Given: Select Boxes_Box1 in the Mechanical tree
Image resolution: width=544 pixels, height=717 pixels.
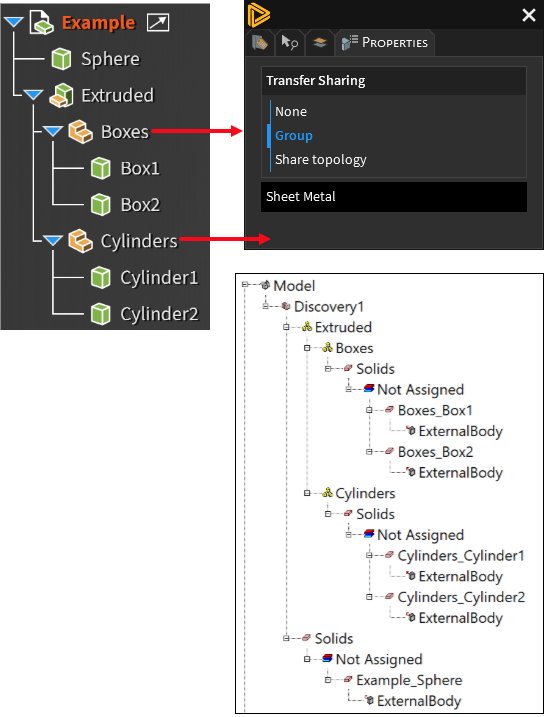Looking at the screenshot, I should [x=435, y=410].
